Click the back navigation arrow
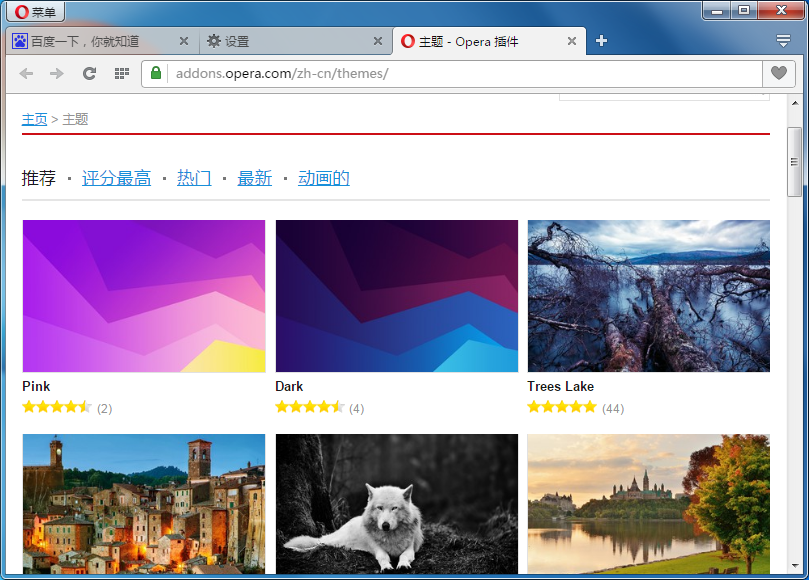The width and height of the screenshot is (809, 580). pos(26,73)
